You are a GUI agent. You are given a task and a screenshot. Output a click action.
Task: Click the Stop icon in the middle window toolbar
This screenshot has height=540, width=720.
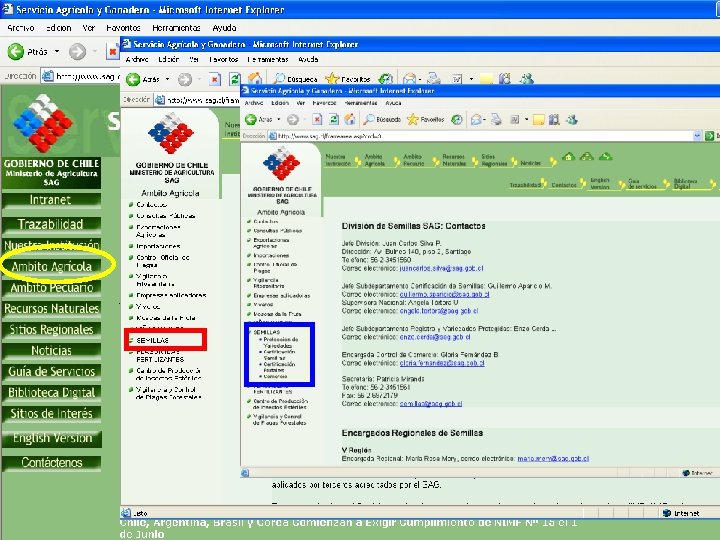click(x=214, y=79)
